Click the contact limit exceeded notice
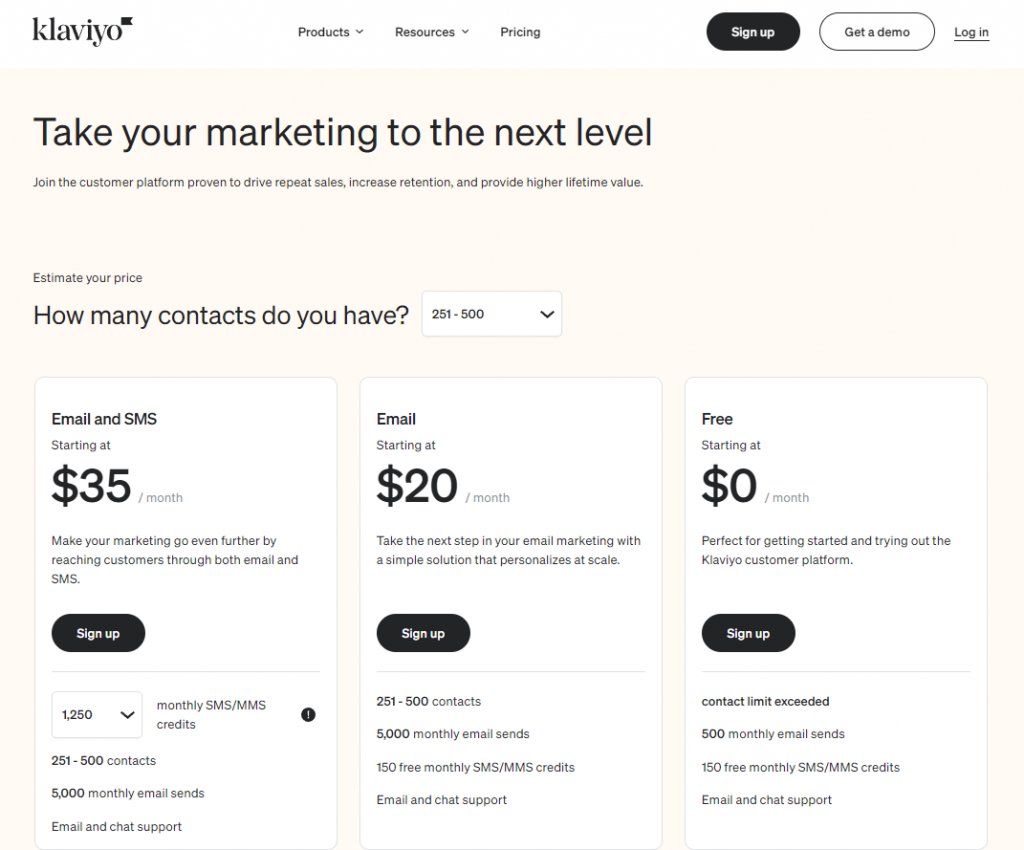 765,702
